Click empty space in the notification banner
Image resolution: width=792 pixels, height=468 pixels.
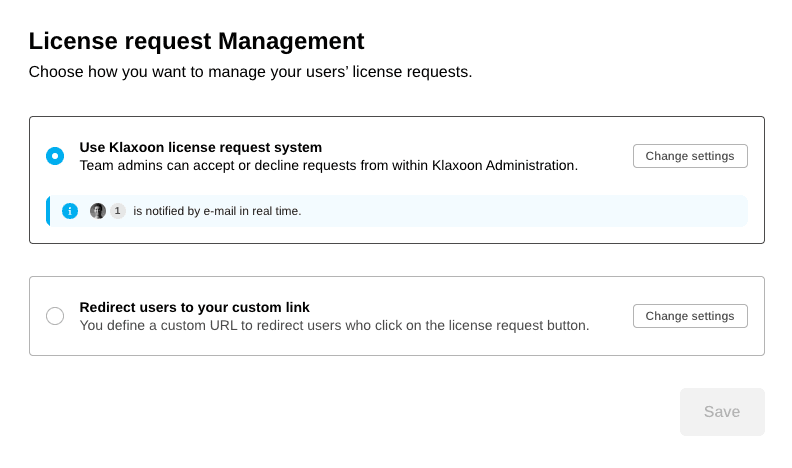click(520, 211)
